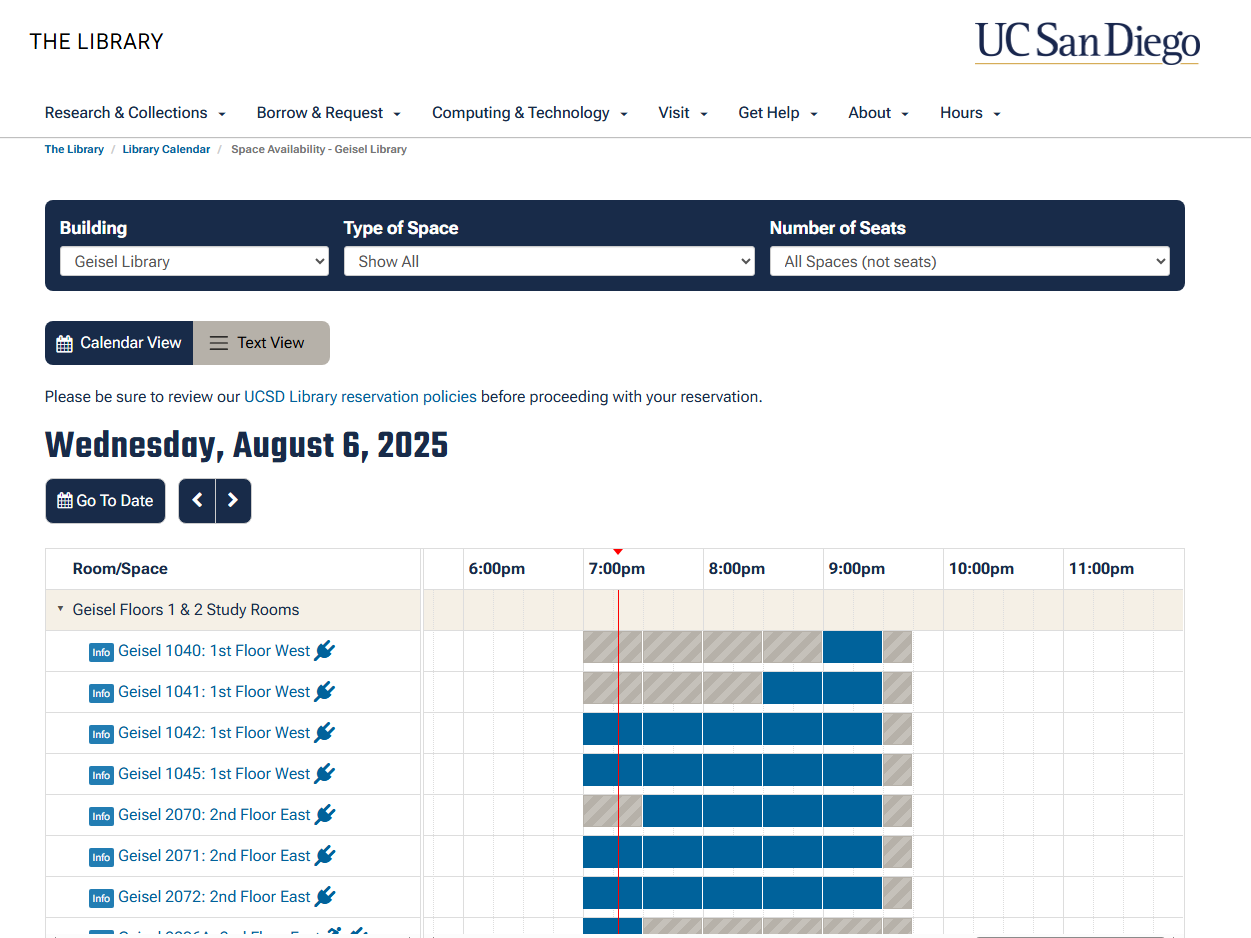Image resolution: width=1251 pixels, height=938 pixels.
Task: Click the Info icon for Geisel 1040
Action: pos(101,652)
